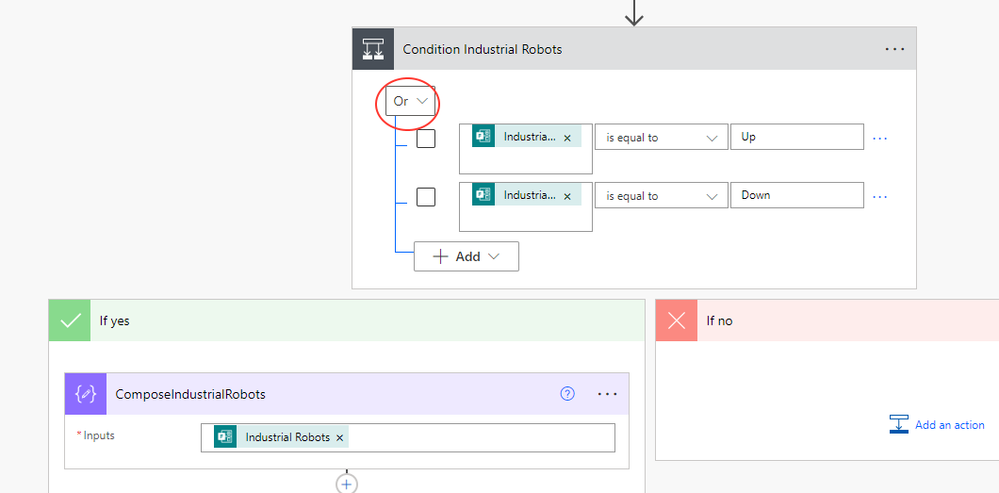Image resolution: width=999 pixels, height=493 pixels.
Task: Click the value field containing Up
Action: (x=796, y=137)
